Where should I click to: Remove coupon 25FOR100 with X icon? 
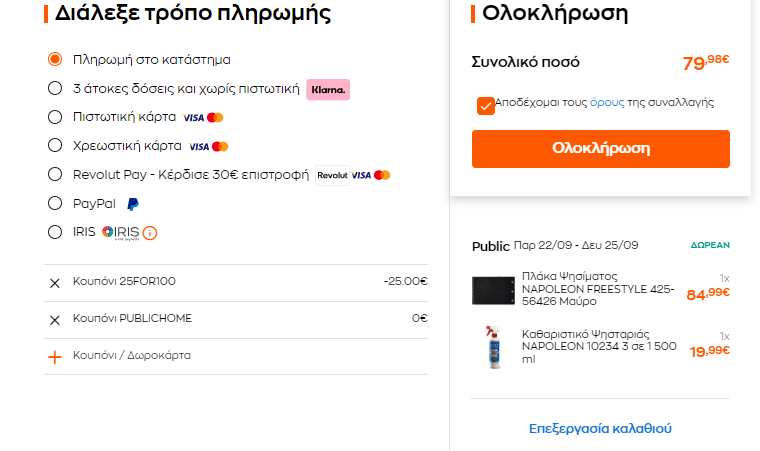(x=55, y=283)
